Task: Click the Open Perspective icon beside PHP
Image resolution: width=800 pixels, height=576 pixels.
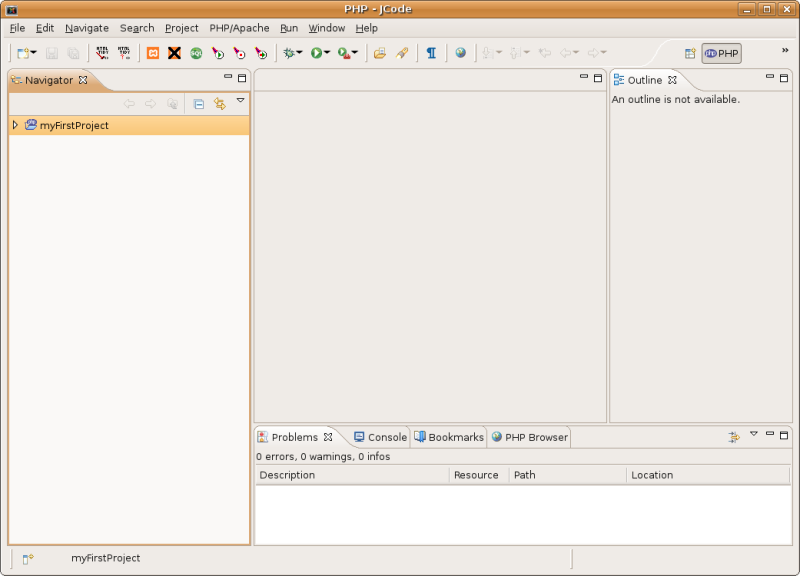Action: tap(690, 53)
